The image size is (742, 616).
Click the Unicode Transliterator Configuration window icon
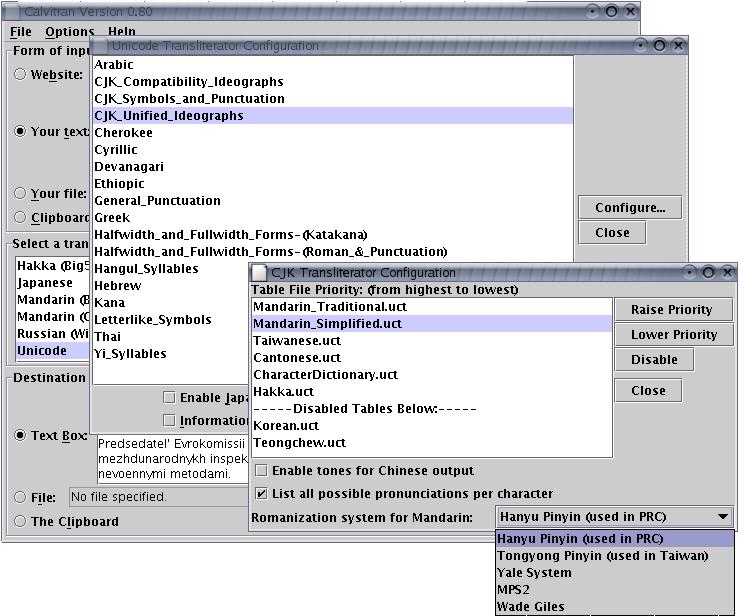click(100, 46)
